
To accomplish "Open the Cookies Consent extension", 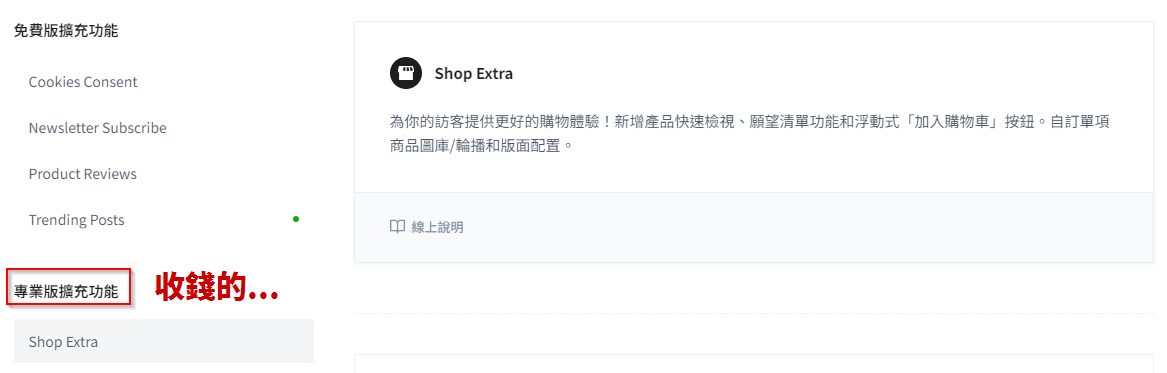I will coord(83,82).
